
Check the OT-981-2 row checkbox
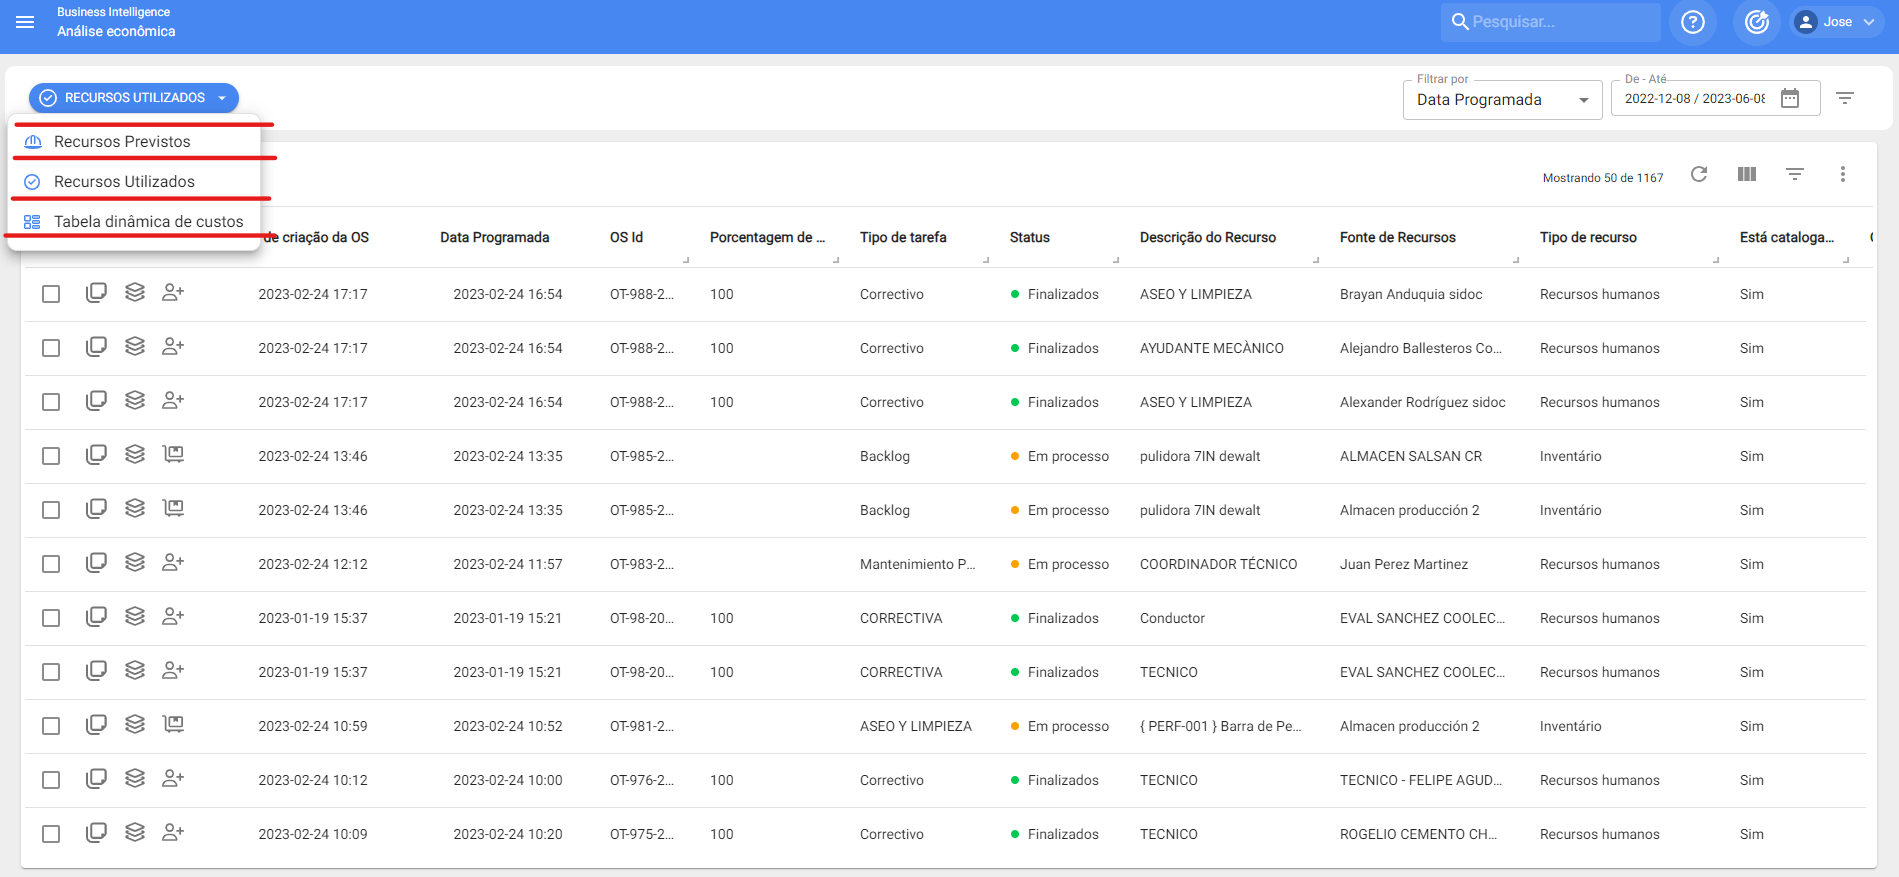click(x=51, y=726)
